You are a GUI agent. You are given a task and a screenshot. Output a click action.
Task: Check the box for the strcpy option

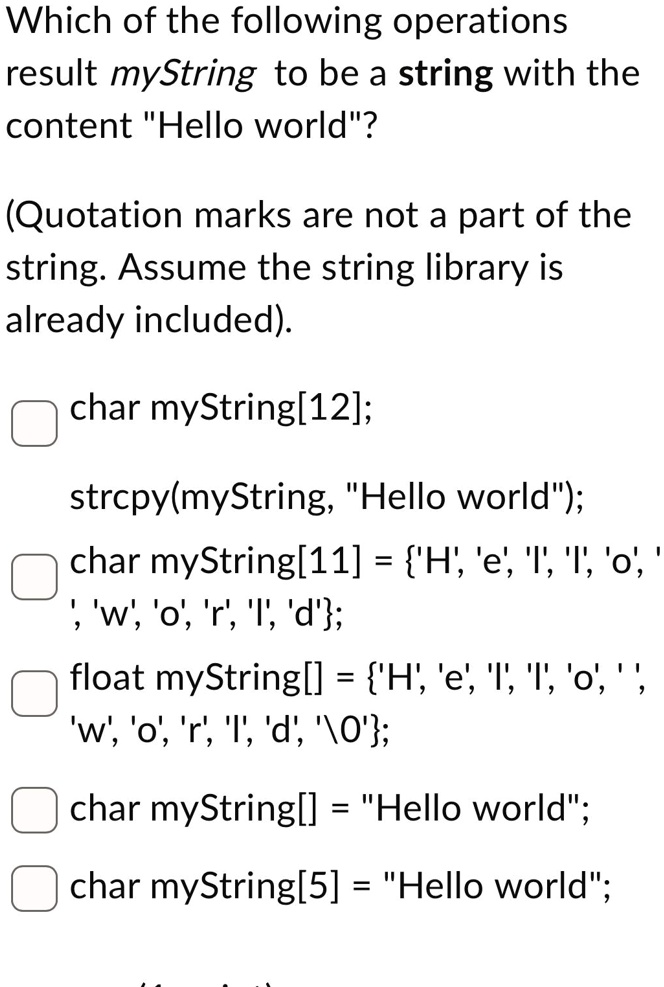point(34,423)
